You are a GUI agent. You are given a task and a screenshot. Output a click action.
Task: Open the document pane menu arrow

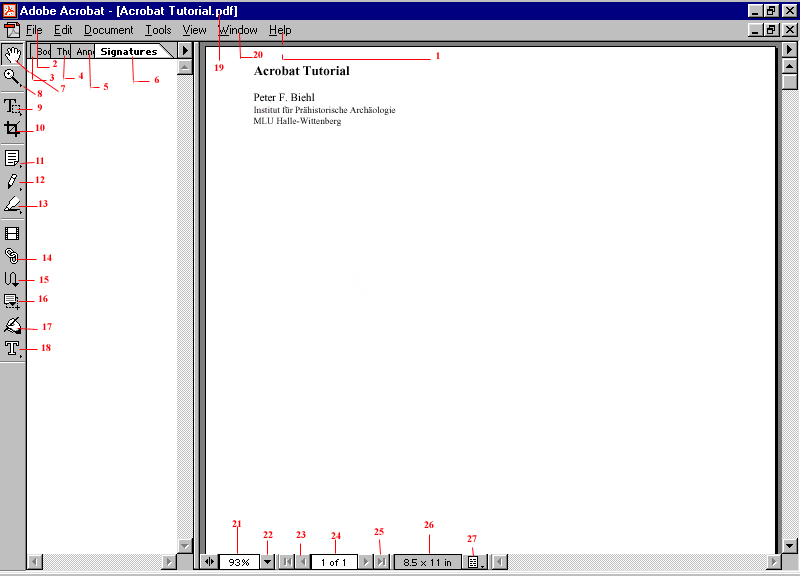point(789,49)
